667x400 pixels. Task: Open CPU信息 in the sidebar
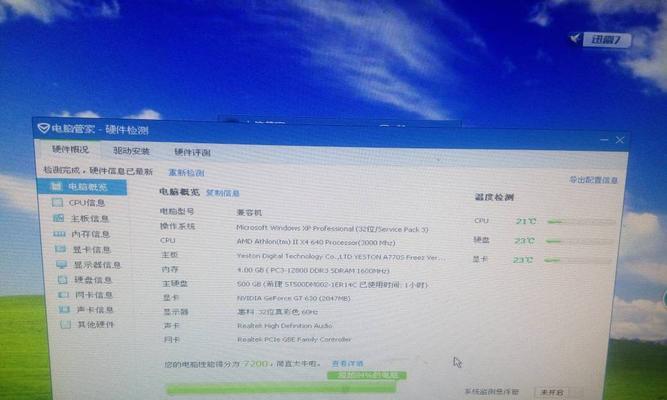[x=87, y=203]
